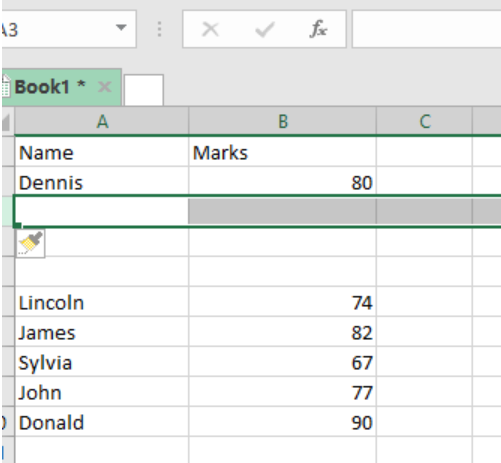The image size is (501, 463).
Task: Open new blank tab next to Book1
Action: [144, 90]
